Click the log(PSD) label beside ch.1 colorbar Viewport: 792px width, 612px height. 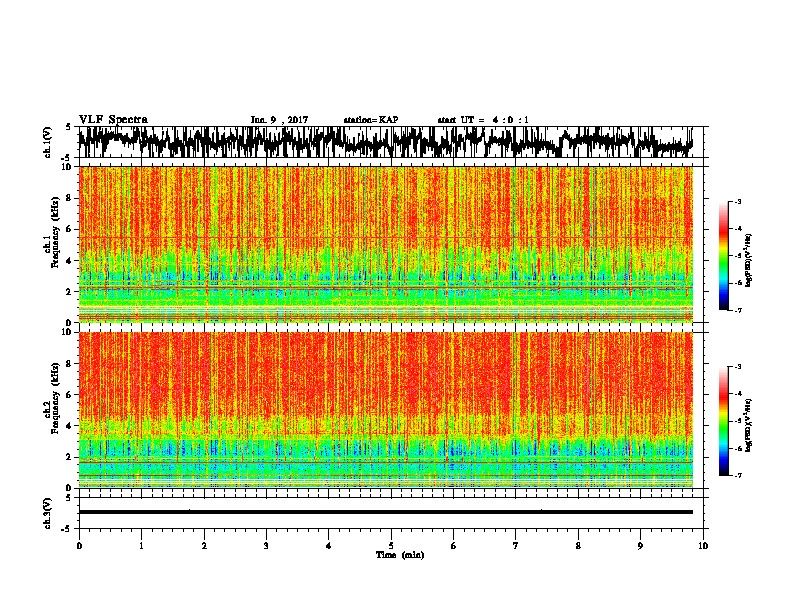point(749,261)
